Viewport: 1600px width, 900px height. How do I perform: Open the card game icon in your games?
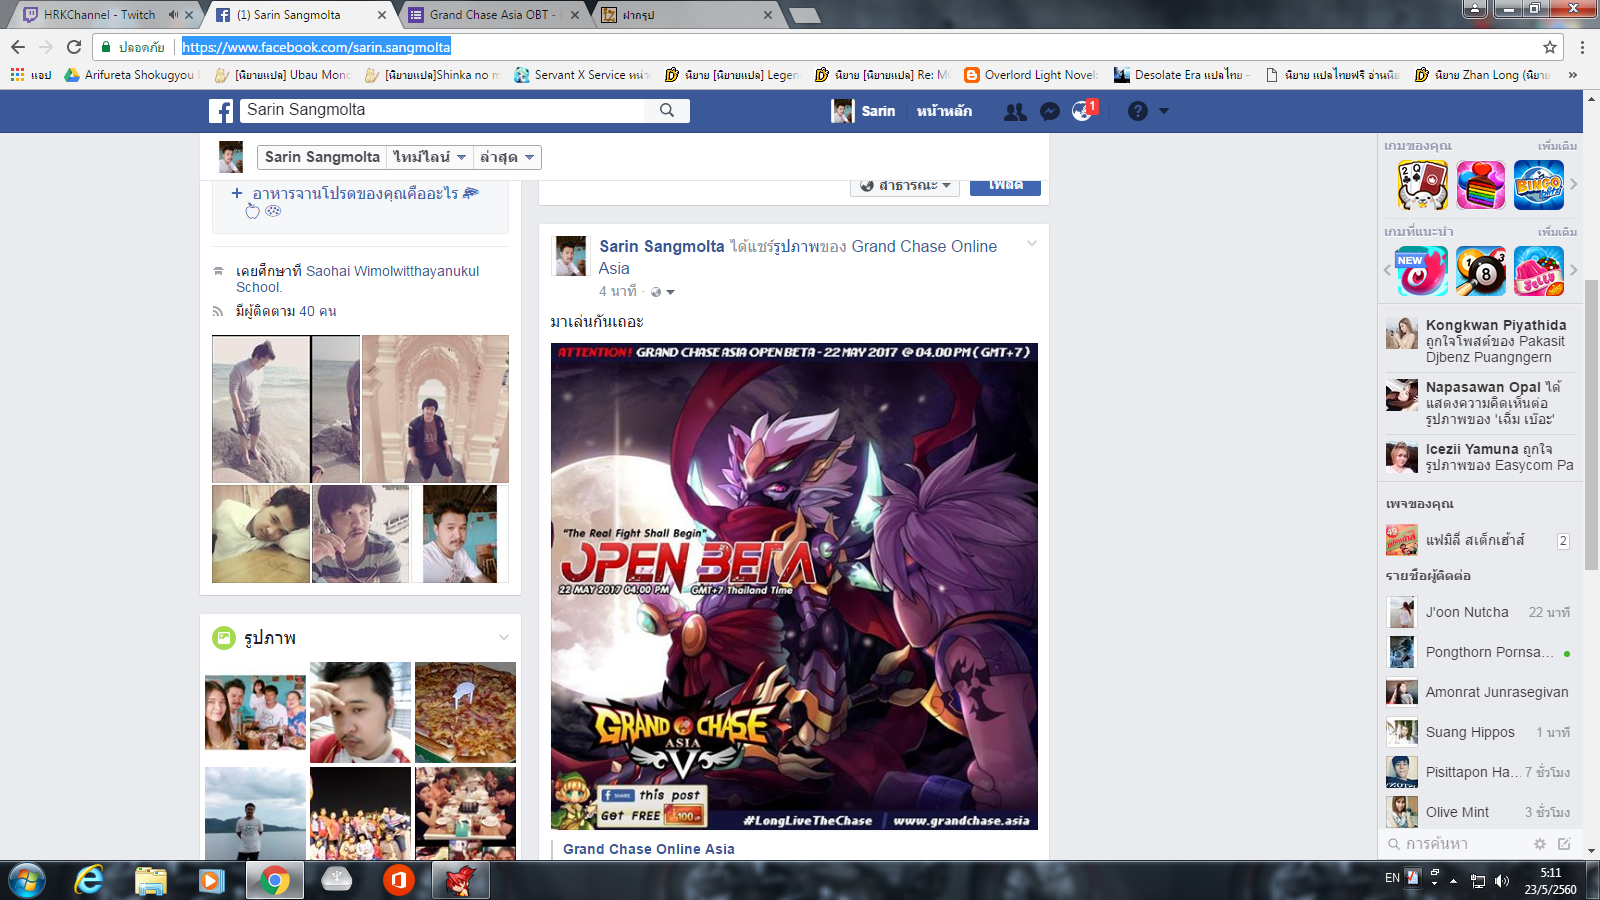[x=1423, y=185]
